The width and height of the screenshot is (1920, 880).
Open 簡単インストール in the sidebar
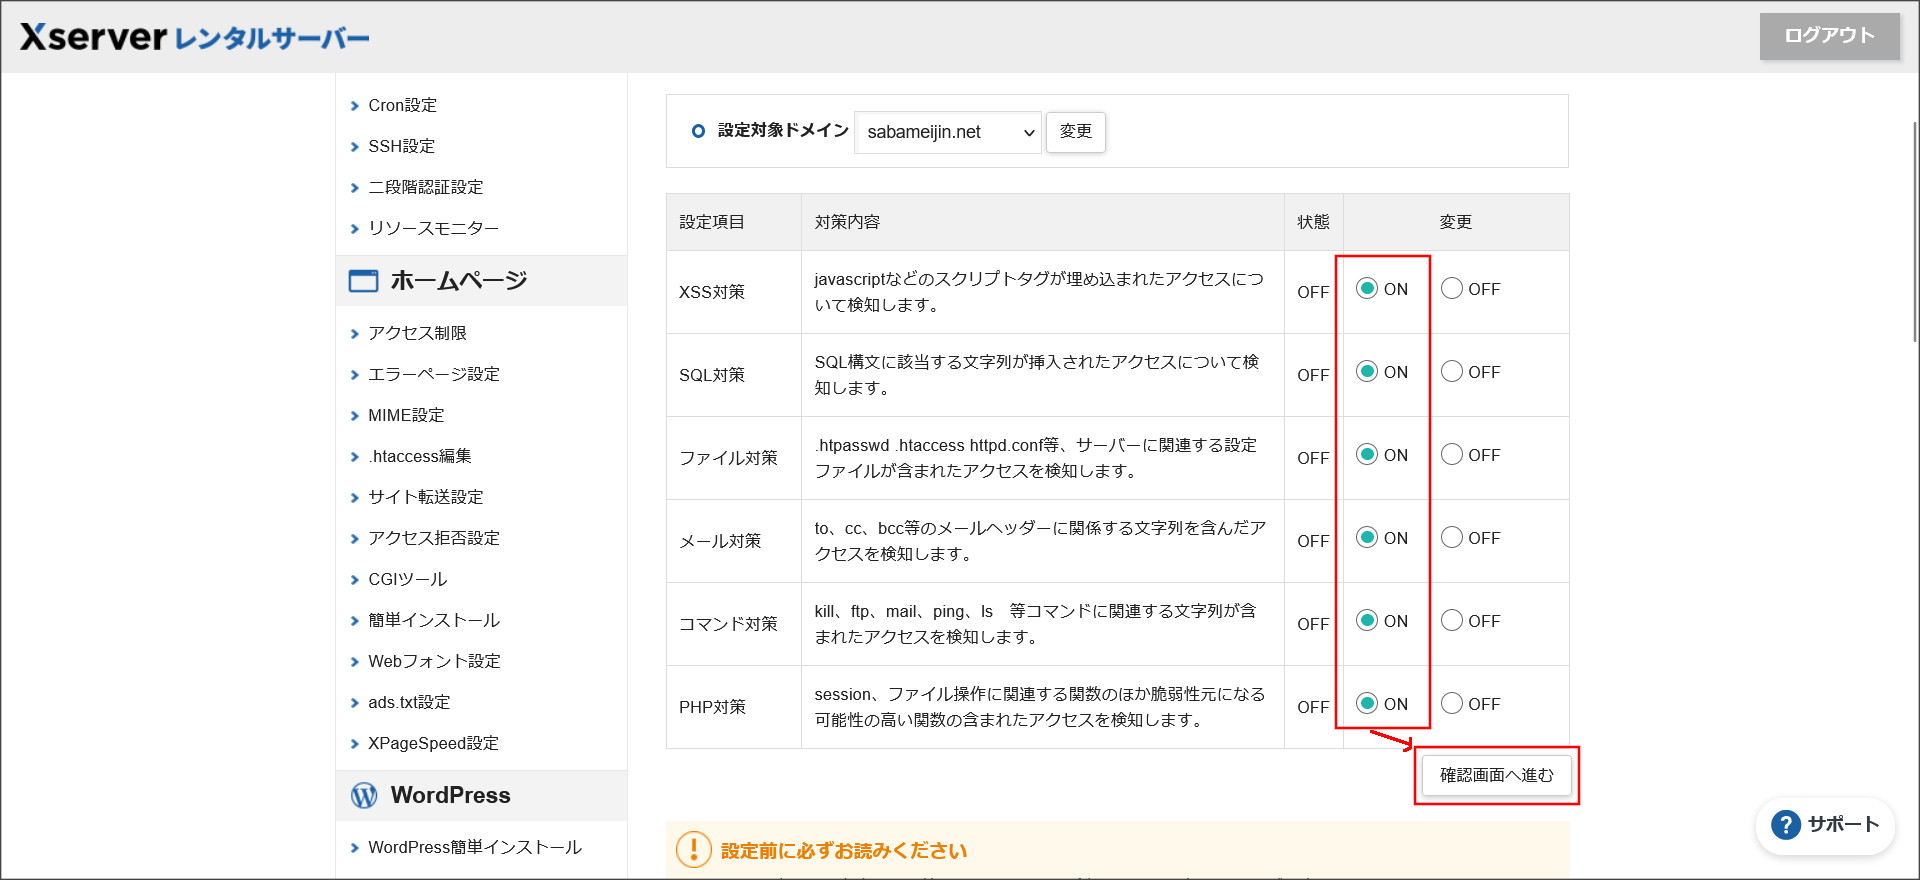pyautogui.click(x=433, y=620)
